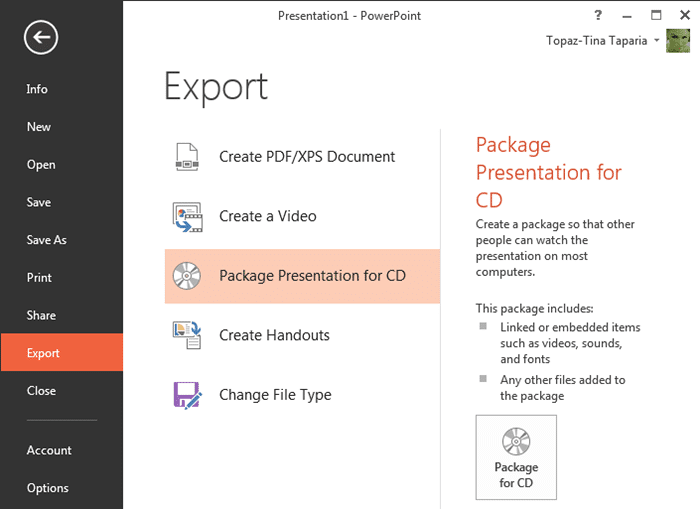
Task: Click the Package for CD button
Action: point(516,457)
